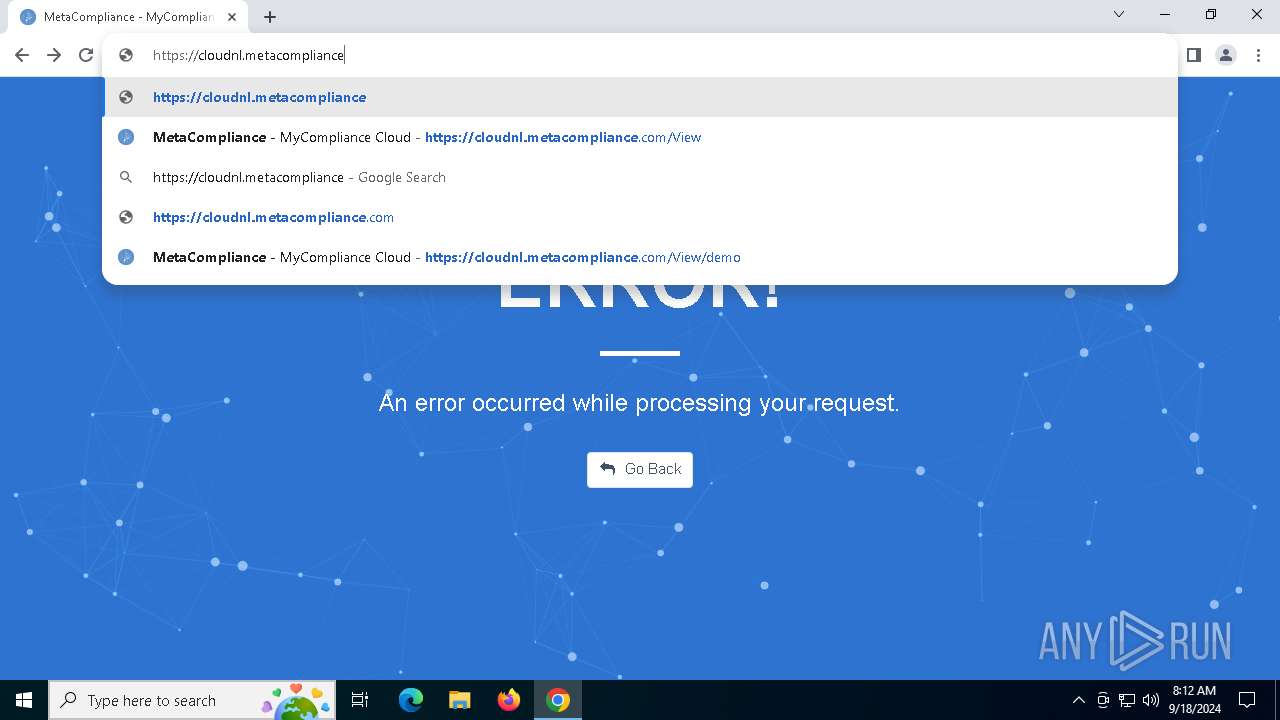
Task: Open the Chrome side panel icon
Action: point(1194,55)
